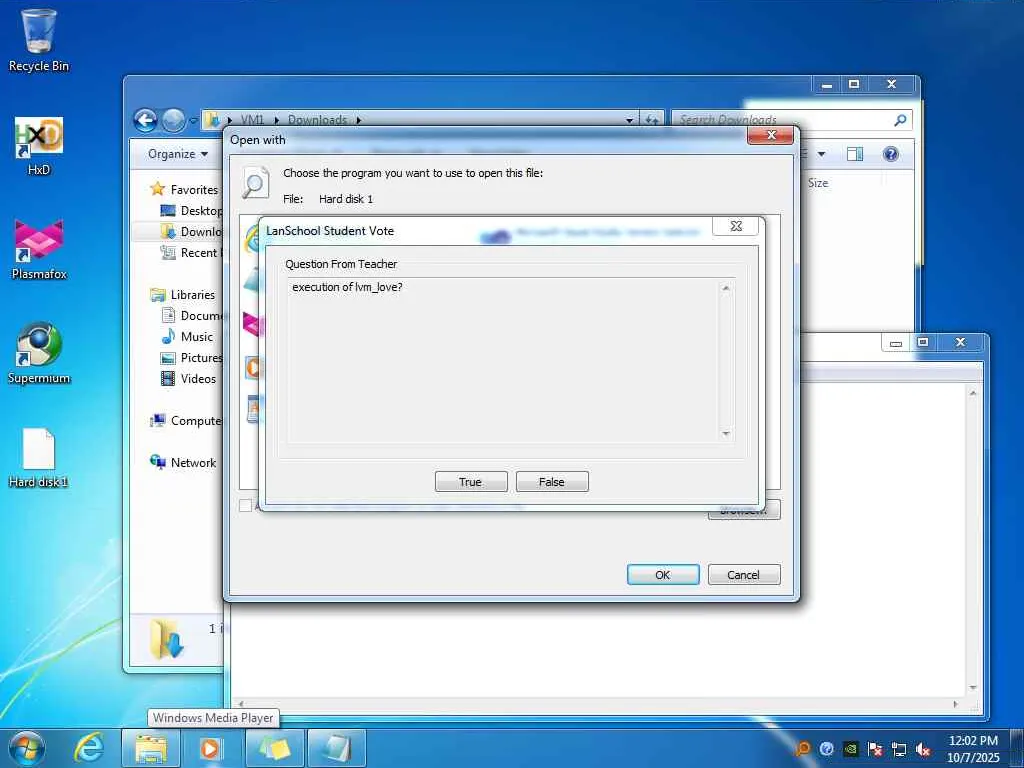Expand the arrow after Downloads in breadcrumb
Viewport: 1024px width, 768px height.
[x=359, y=120]
